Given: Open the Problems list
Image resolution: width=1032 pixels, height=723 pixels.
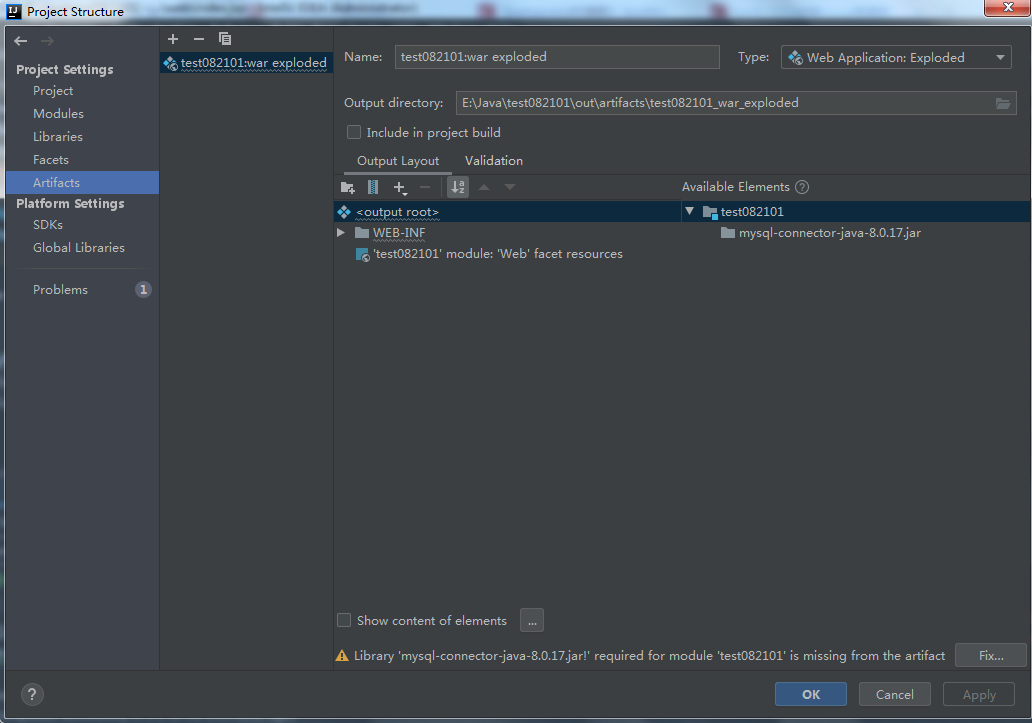Looking at the screenshot, I should coord(60,290).
